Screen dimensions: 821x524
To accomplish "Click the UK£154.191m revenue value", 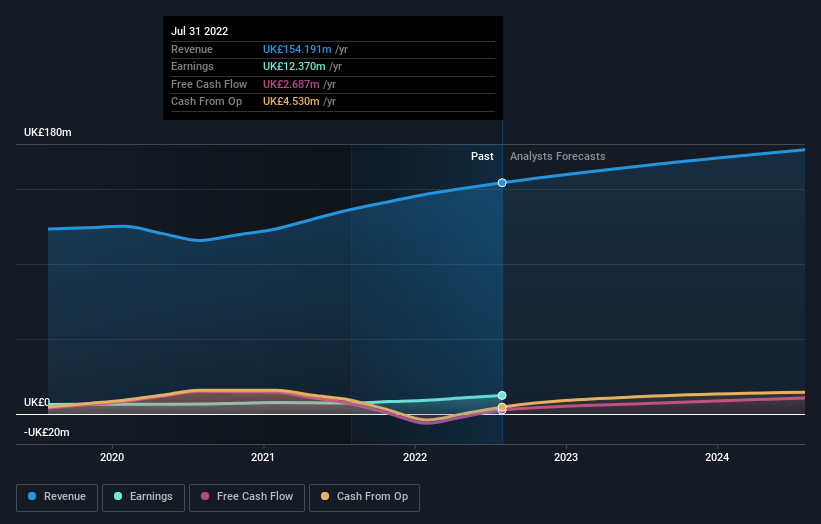I will [297, 49].
